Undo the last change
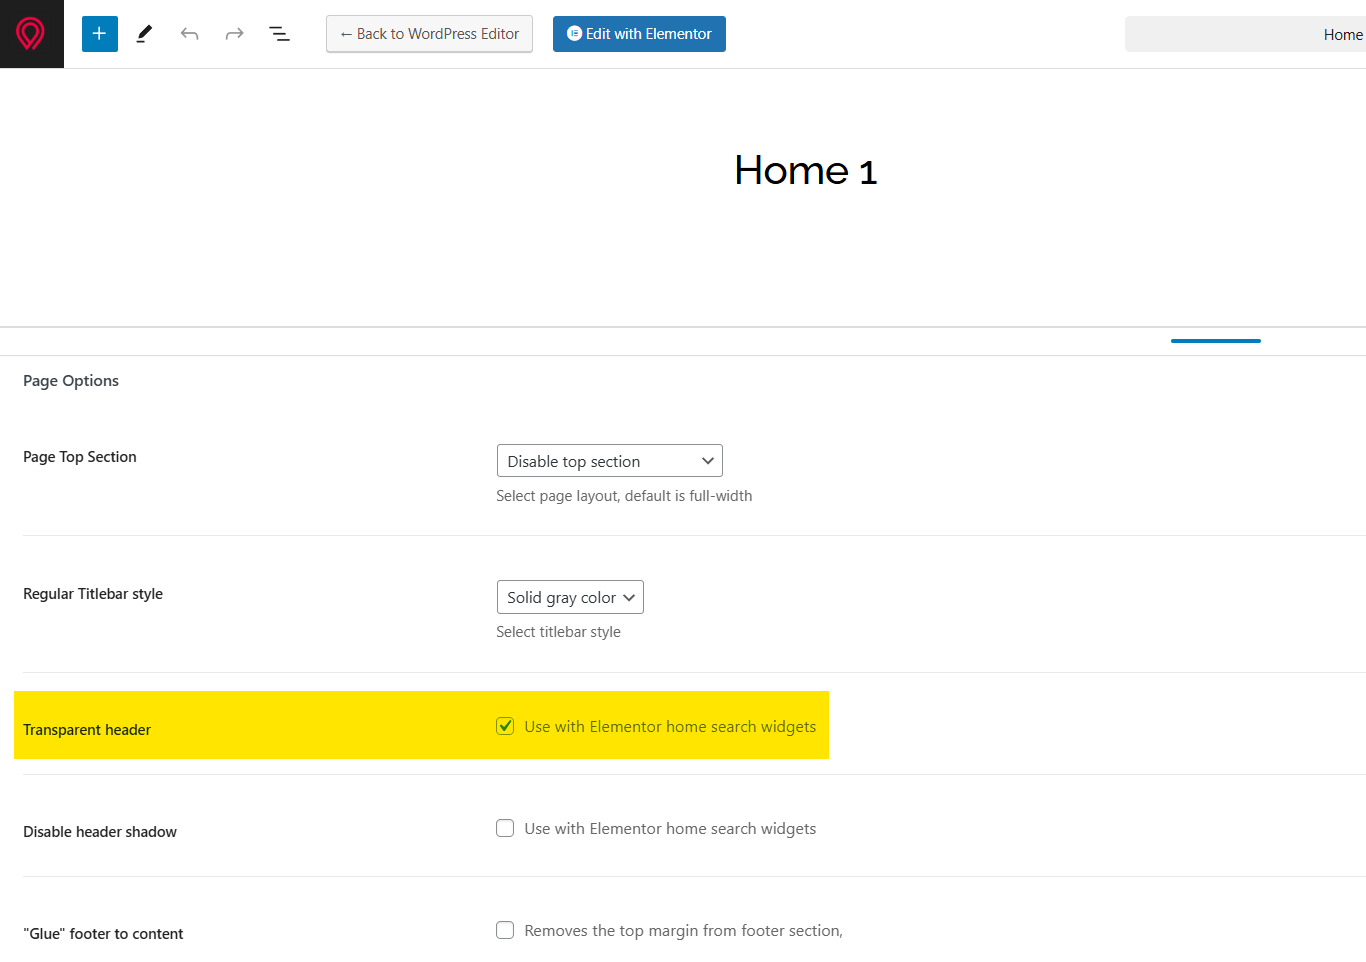1366x962 pixels. 189,34
